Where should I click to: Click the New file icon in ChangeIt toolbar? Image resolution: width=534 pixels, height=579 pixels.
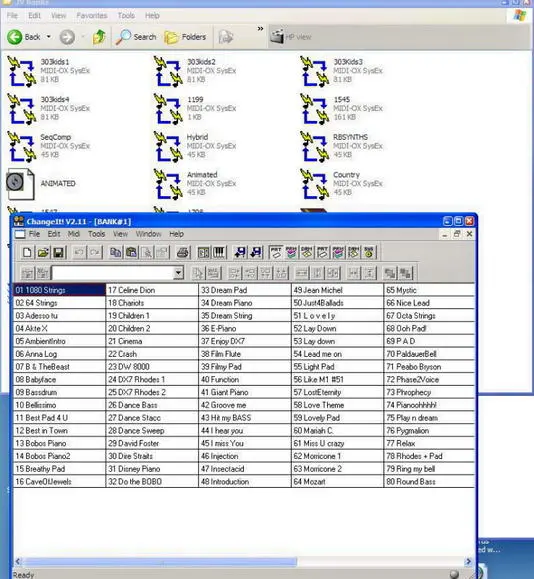(27, 253)
